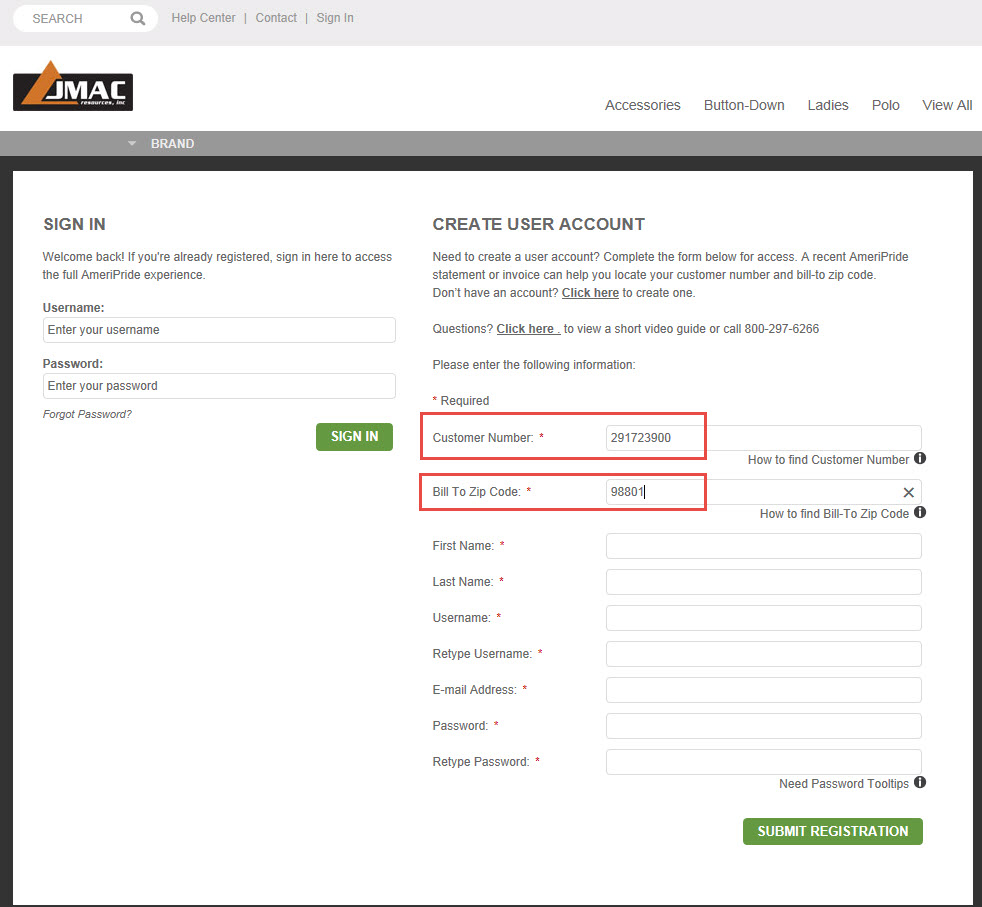This screenshot has width=982, height=907.
Task: Open the Accessories menu
Action: [642, 105]
